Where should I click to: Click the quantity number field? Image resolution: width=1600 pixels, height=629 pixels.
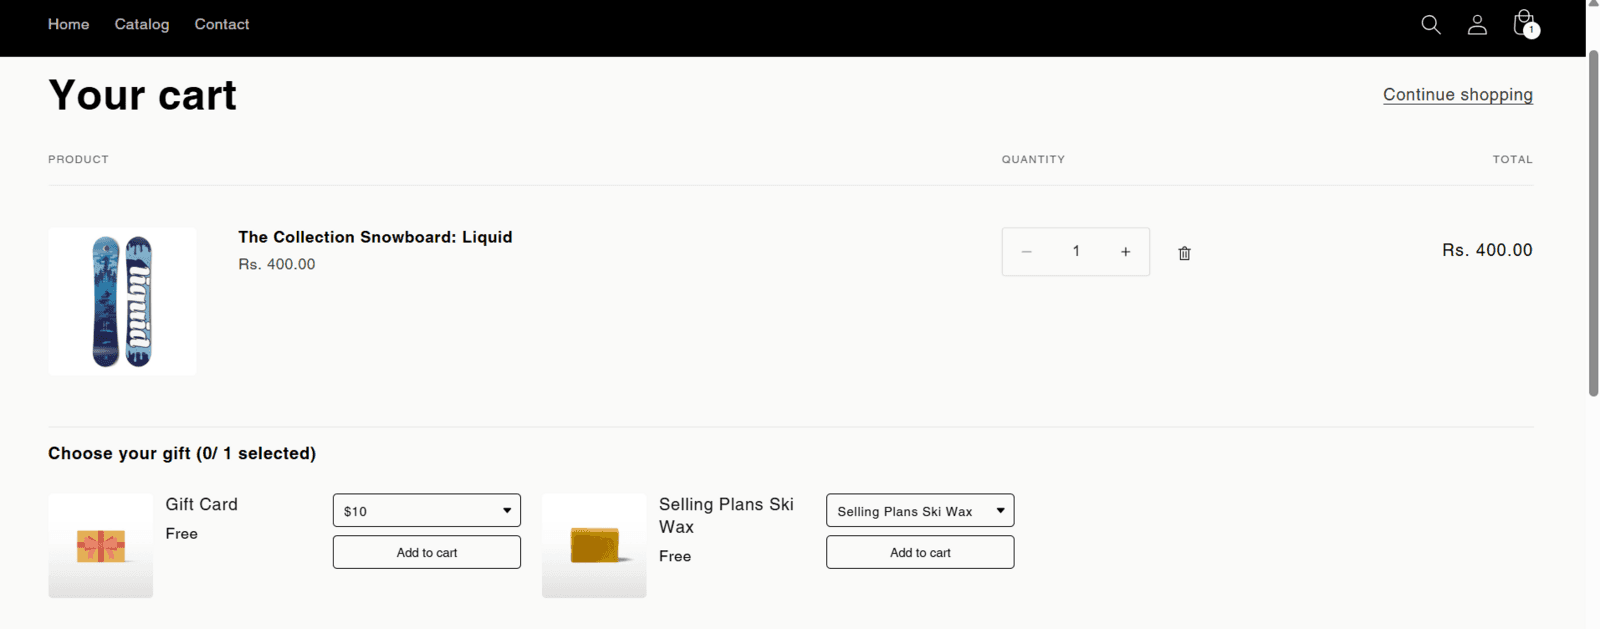coord(1076,252)
